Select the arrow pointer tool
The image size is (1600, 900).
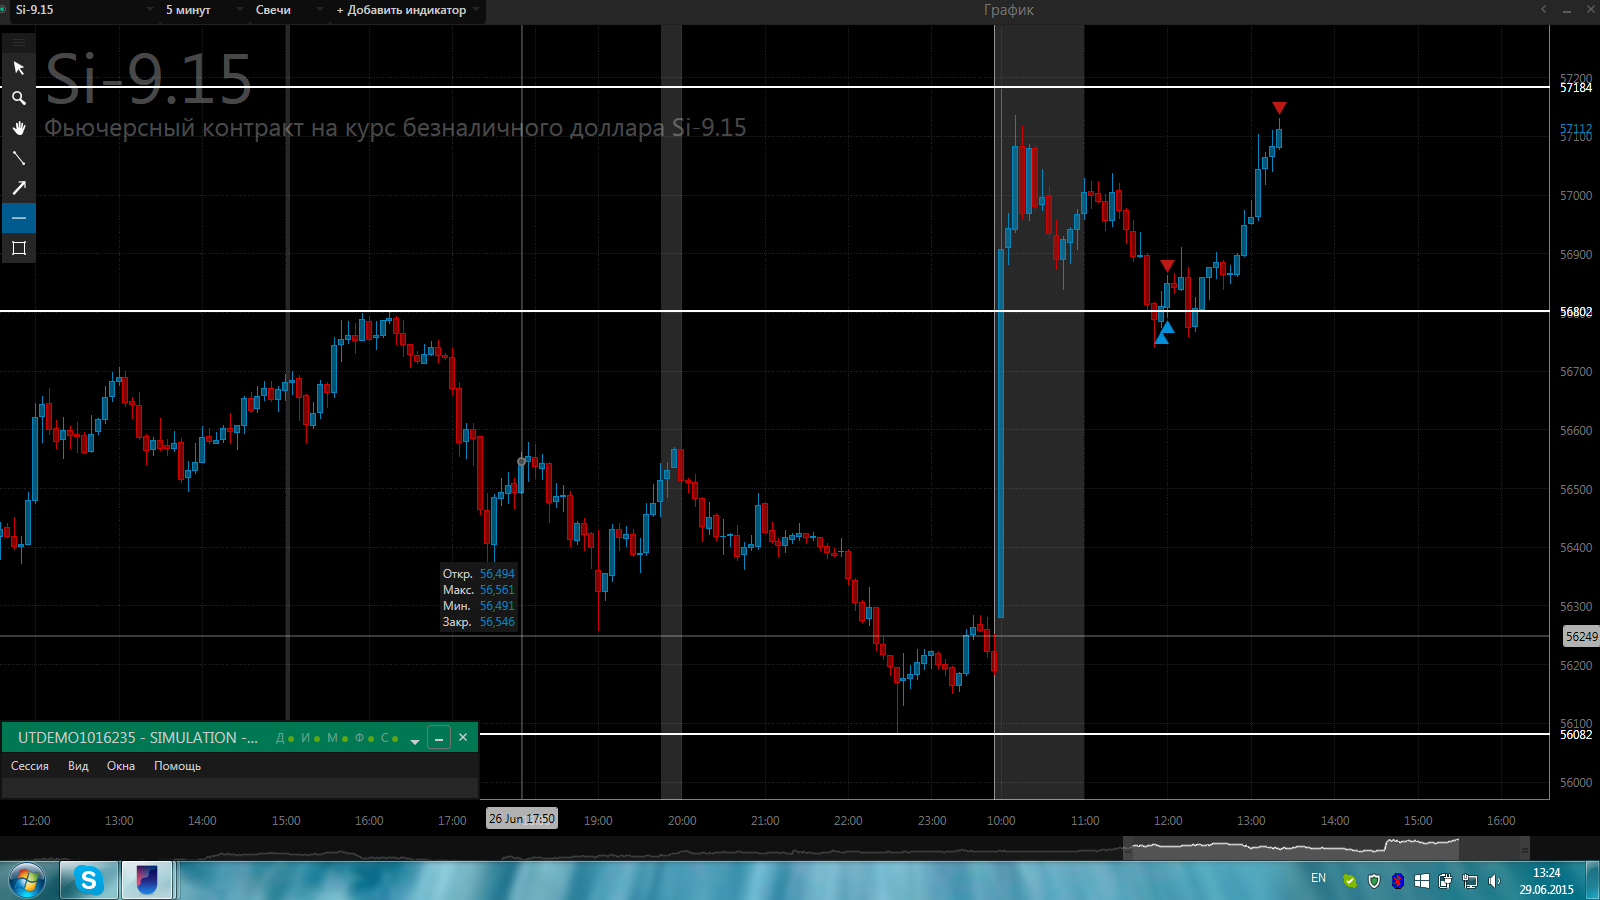point(19,68)
